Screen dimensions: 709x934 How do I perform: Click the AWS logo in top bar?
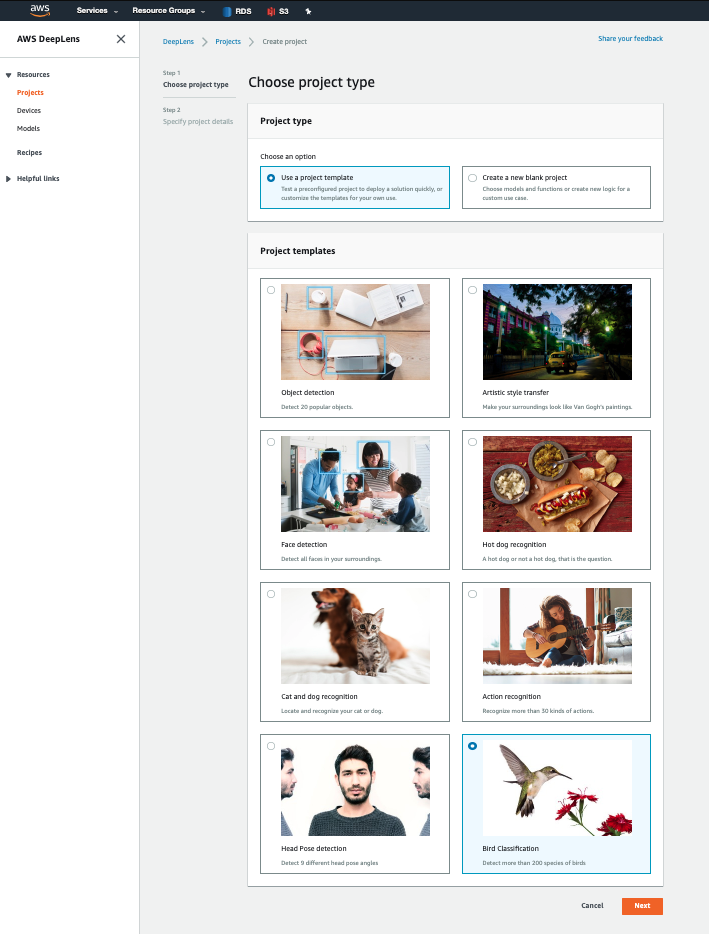(x=39, y=10)
